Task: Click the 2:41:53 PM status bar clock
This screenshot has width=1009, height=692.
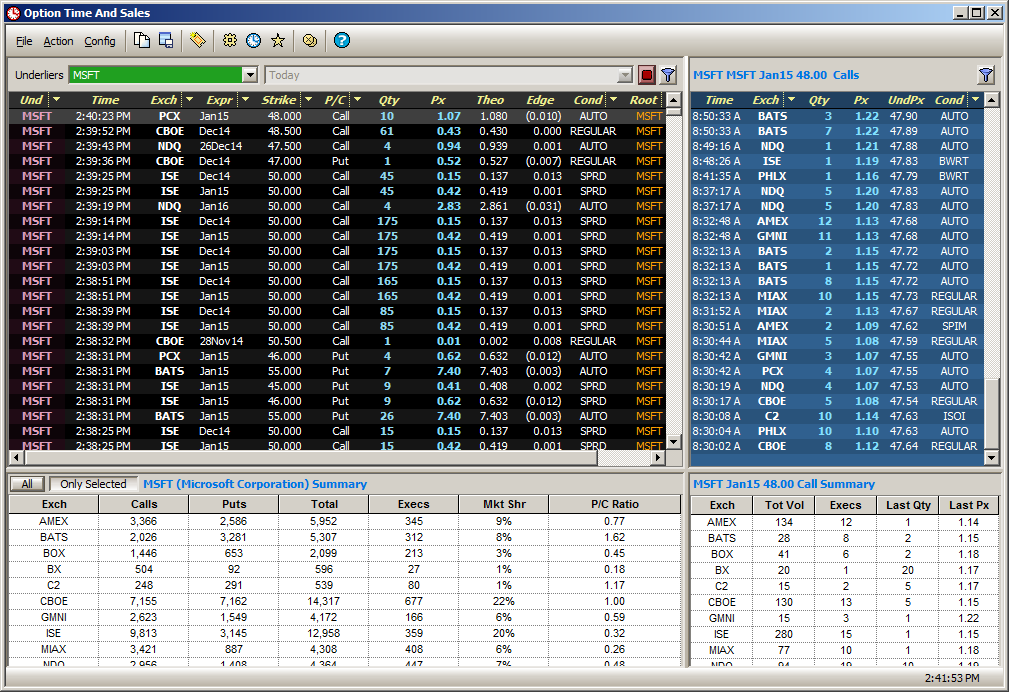Action: 952,678
